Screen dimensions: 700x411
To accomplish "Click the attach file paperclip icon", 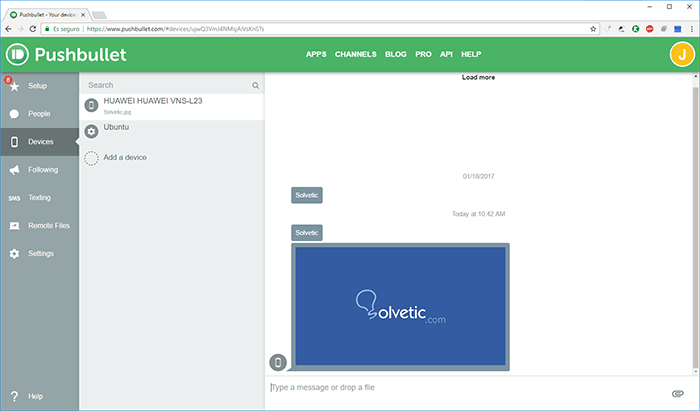I will coord(678,393).
